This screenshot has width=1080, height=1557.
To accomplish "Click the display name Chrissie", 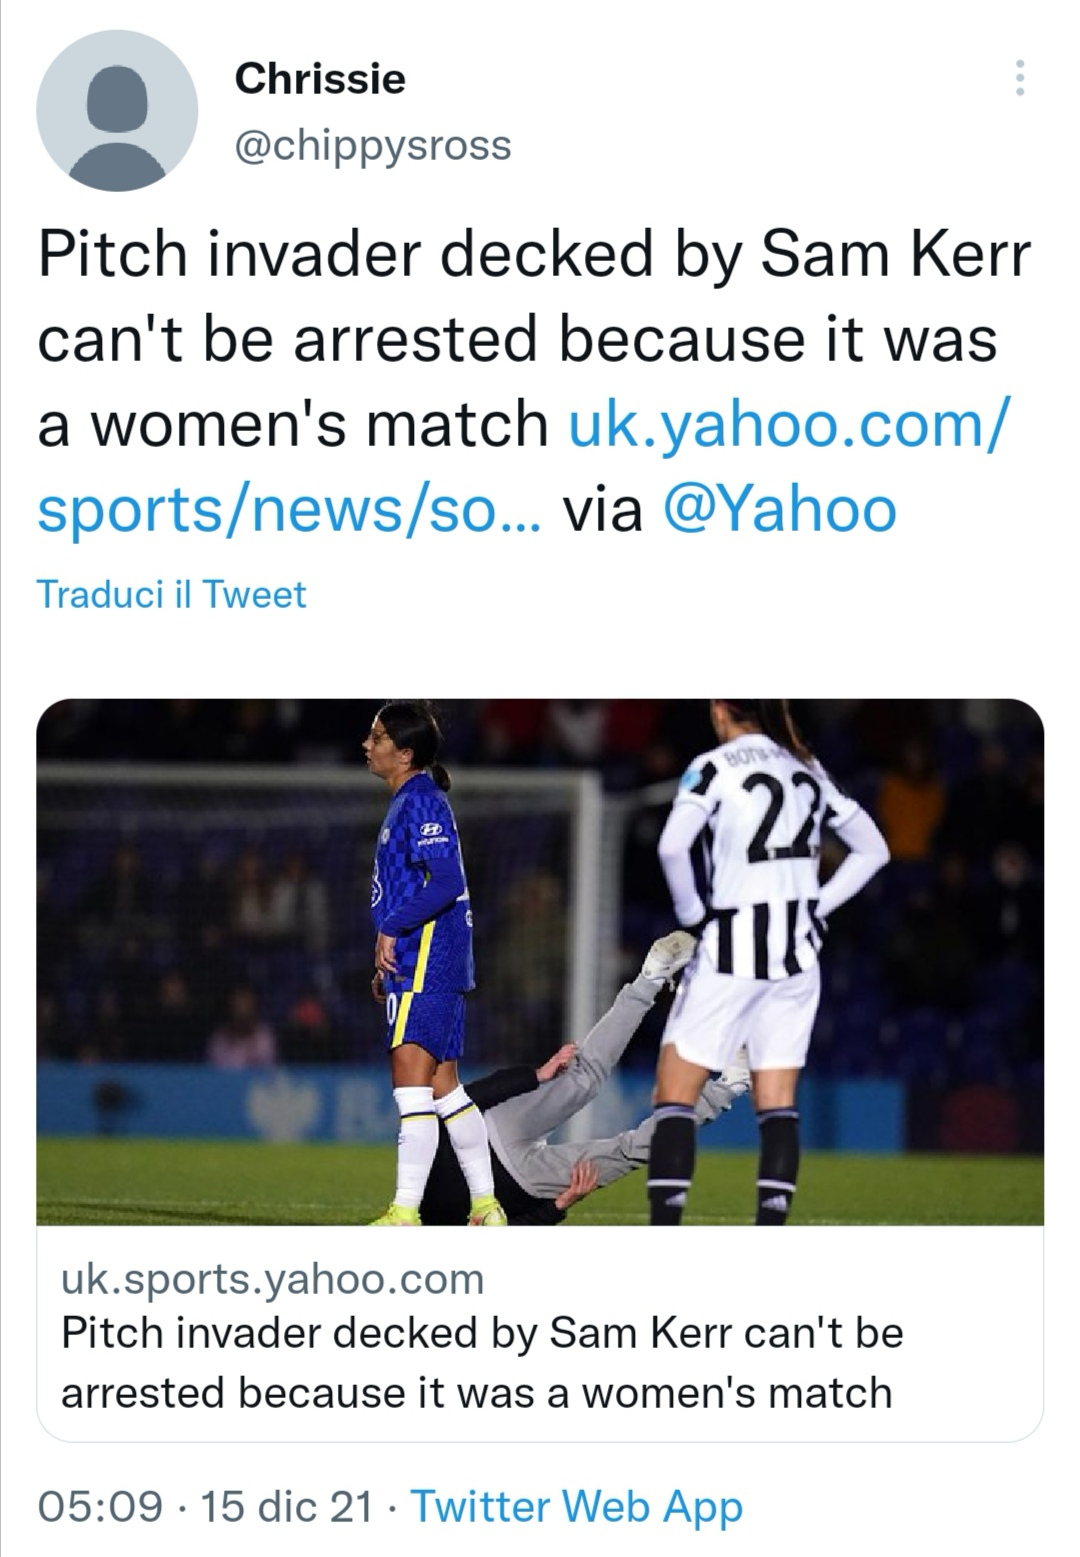I will click(320, 78).
